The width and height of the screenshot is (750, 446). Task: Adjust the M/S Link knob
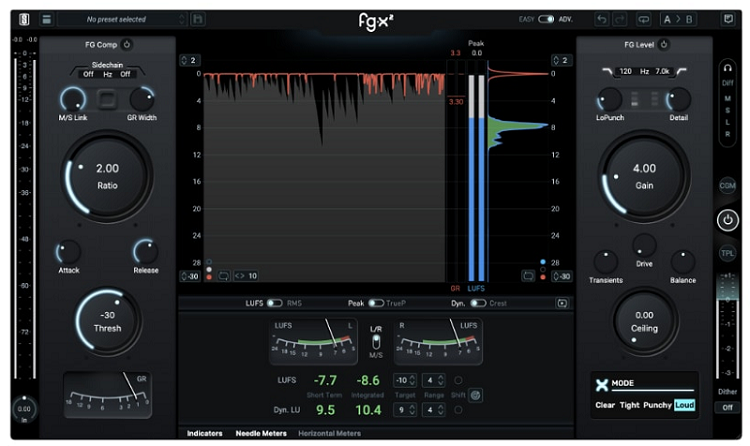pyautogui.click(x=73, y=100)
